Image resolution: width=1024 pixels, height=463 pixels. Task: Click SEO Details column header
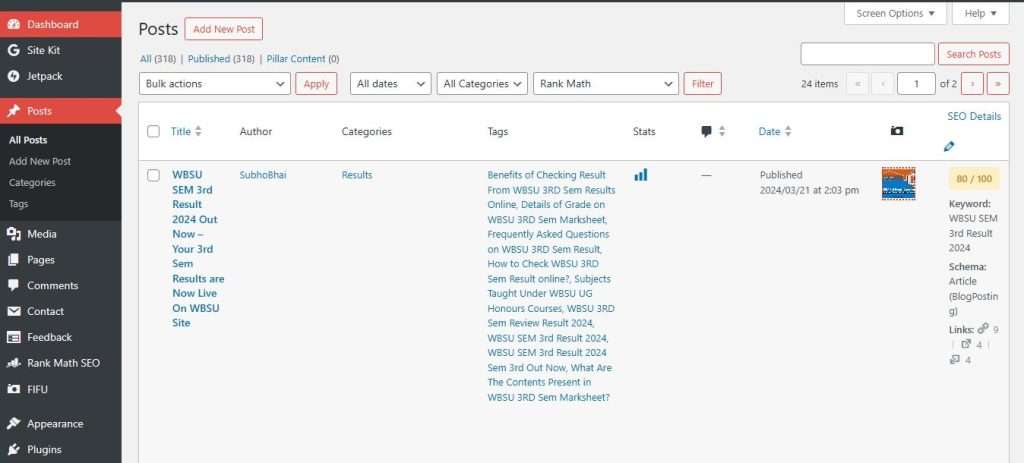click(x=974, y=116)
